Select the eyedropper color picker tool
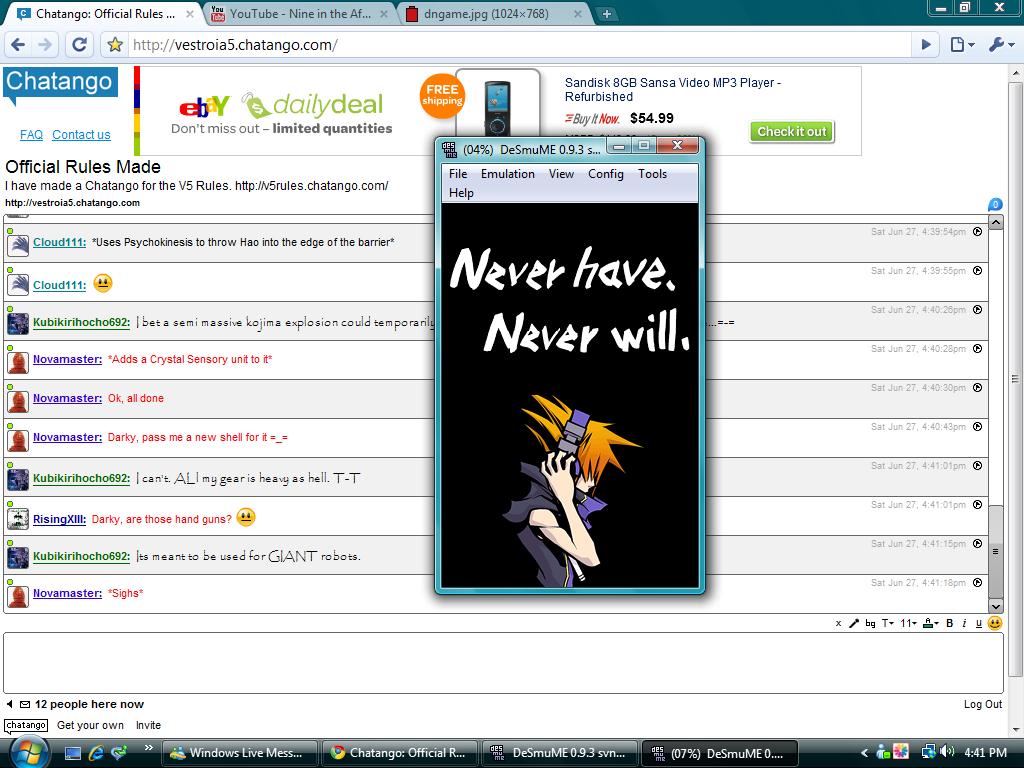The width and height of the screenshot is (1024, 768). point(854,624)
